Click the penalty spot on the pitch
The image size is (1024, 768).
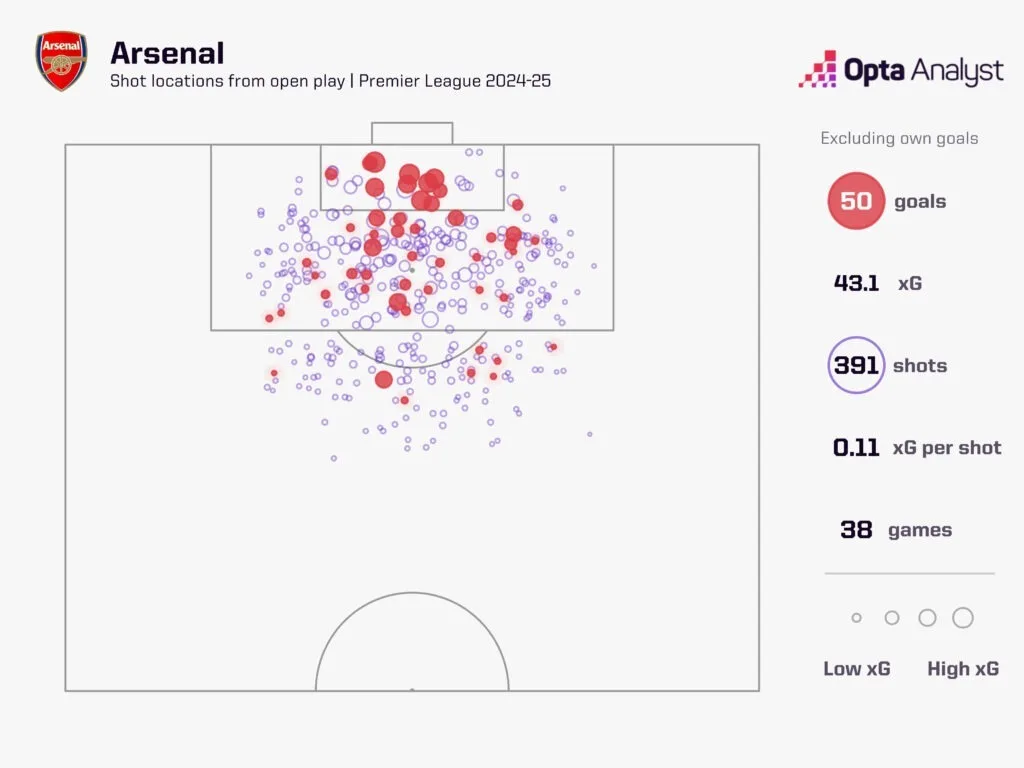[411, 270]
